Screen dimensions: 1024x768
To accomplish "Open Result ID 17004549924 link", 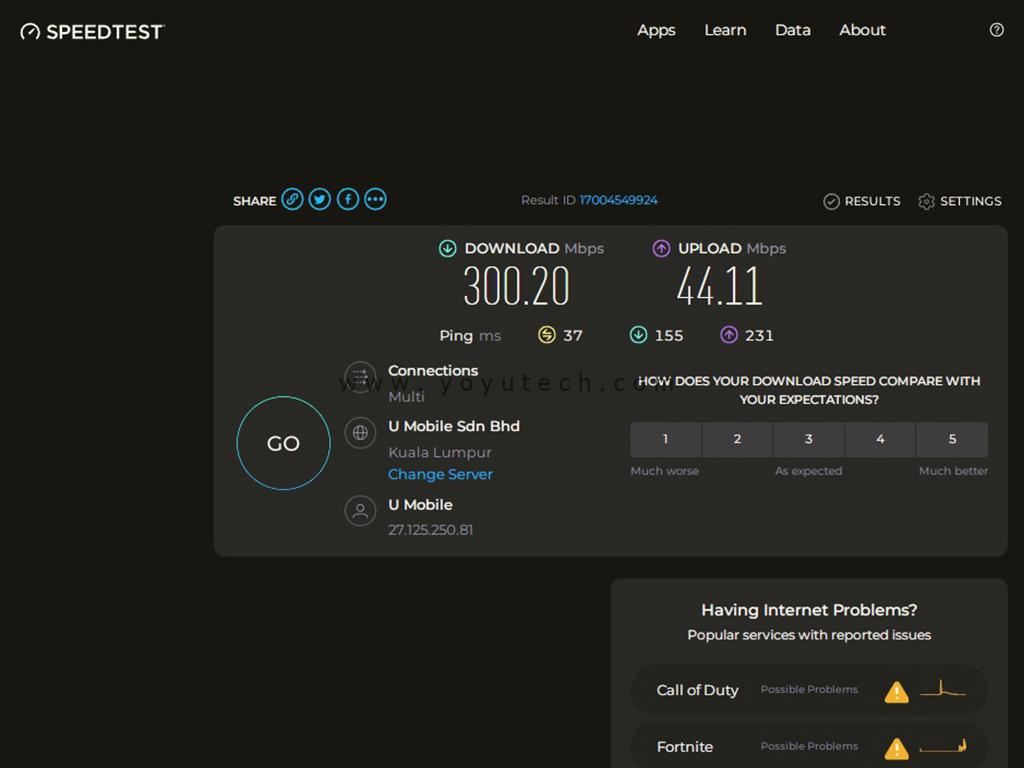I will click(618, 200).
